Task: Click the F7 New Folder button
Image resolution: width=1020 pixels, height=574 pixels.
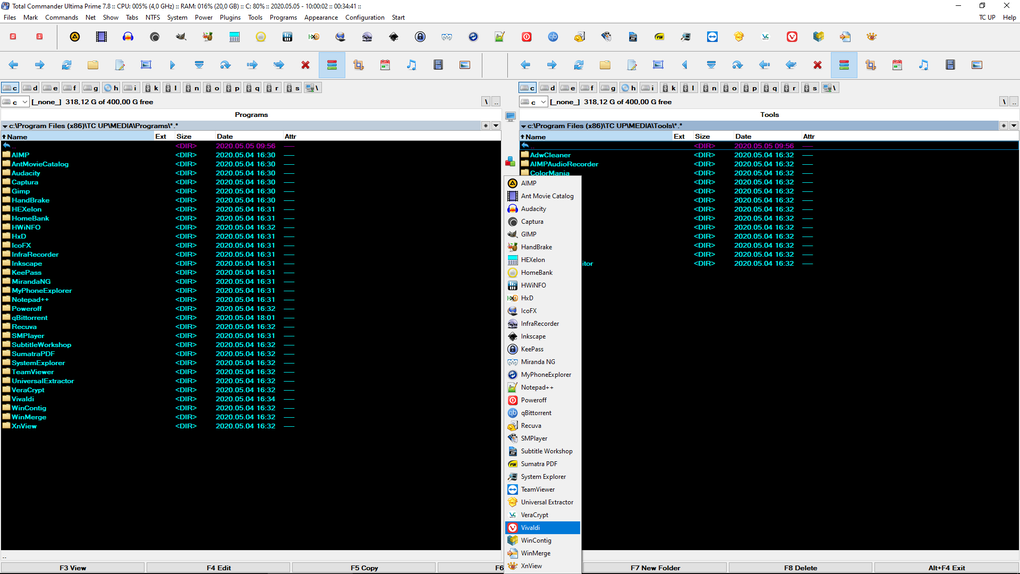Action: click(x=655, y=568)
